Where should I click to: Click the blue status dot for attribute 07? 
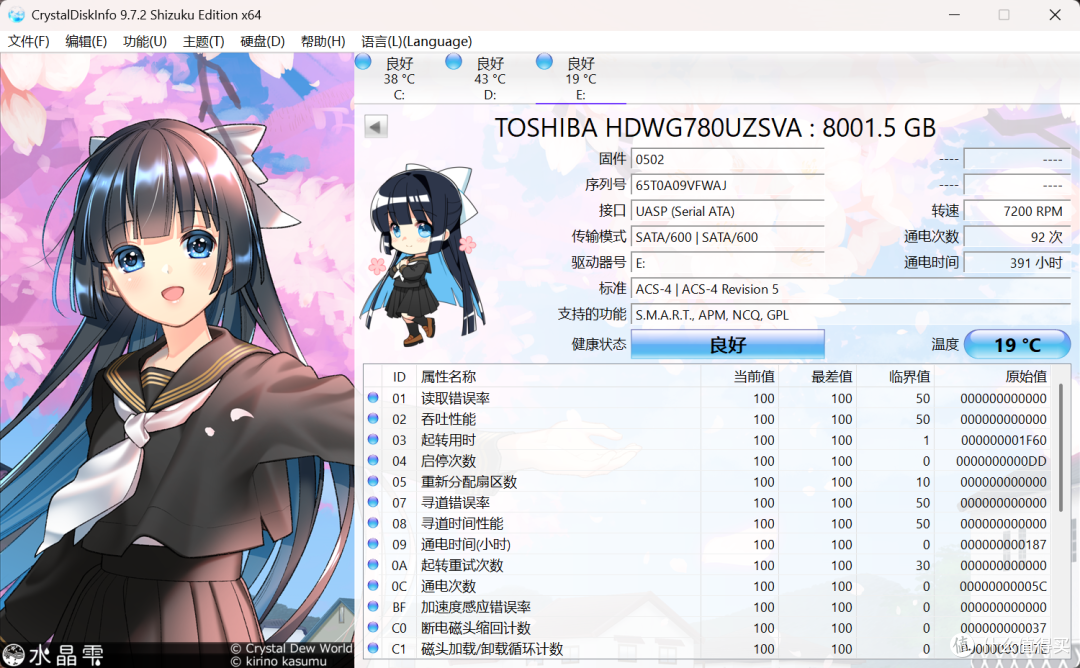pyautogui.click(x=373, y=502)
